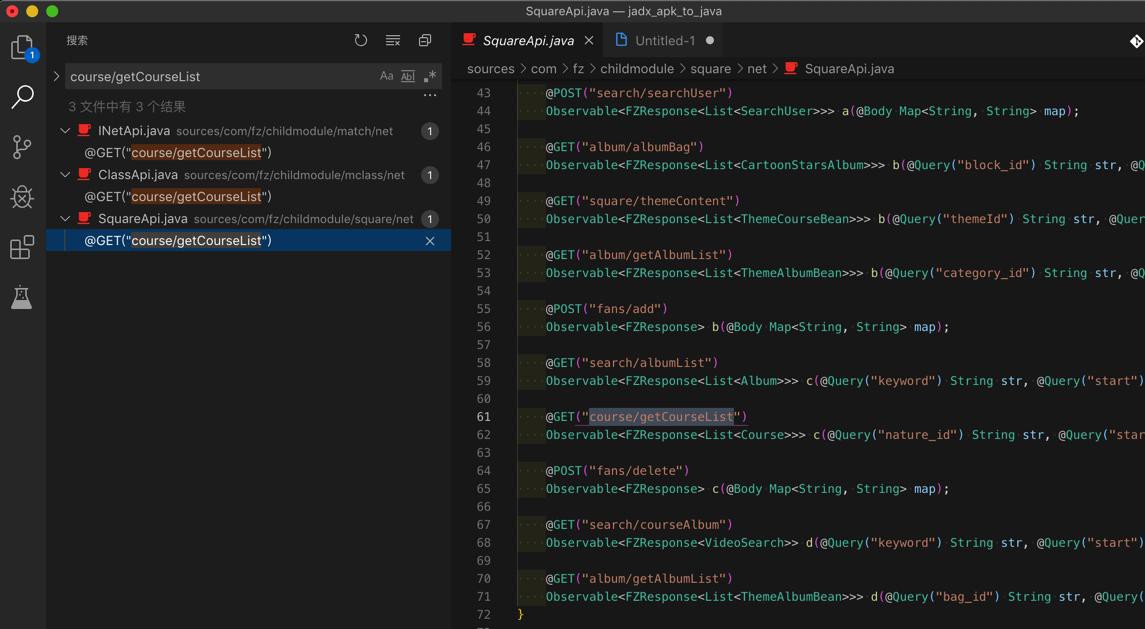Screen dimensions: 1145x629
Task: Clear the search results
Action: click(393, 40)
